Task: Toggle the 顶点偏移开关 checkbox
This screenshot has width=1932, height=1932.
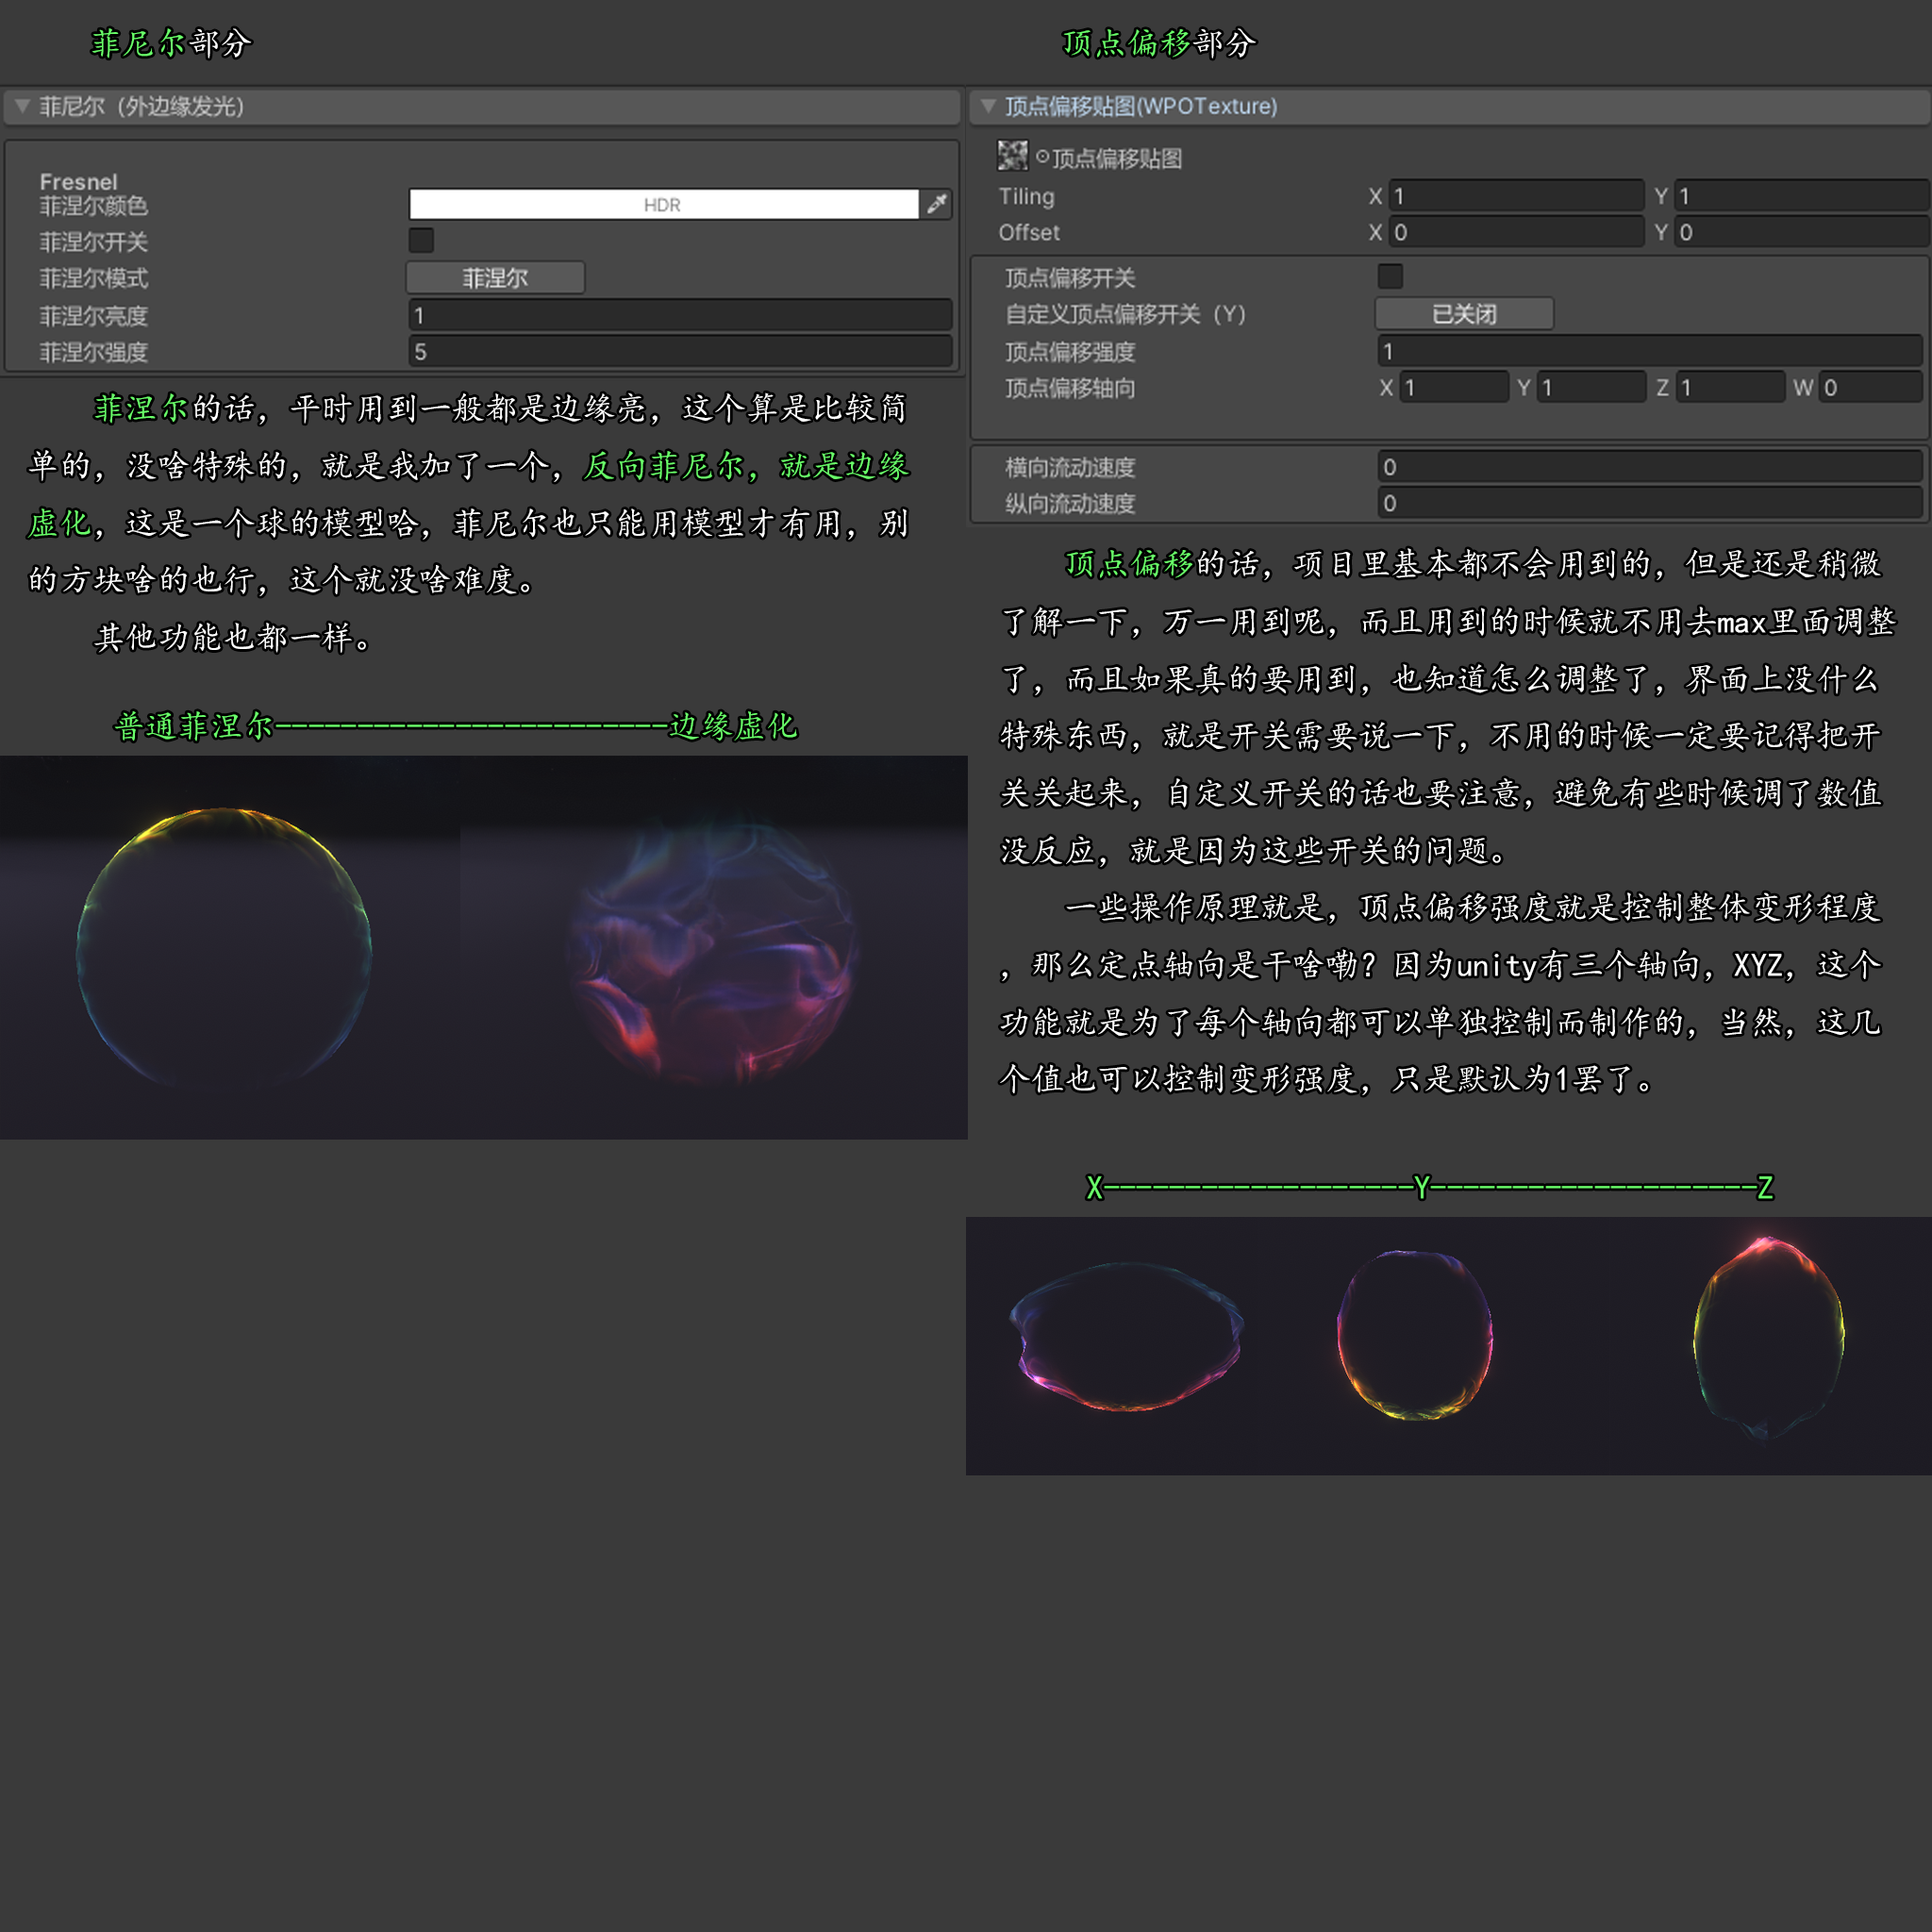Action: point(1390,276)
